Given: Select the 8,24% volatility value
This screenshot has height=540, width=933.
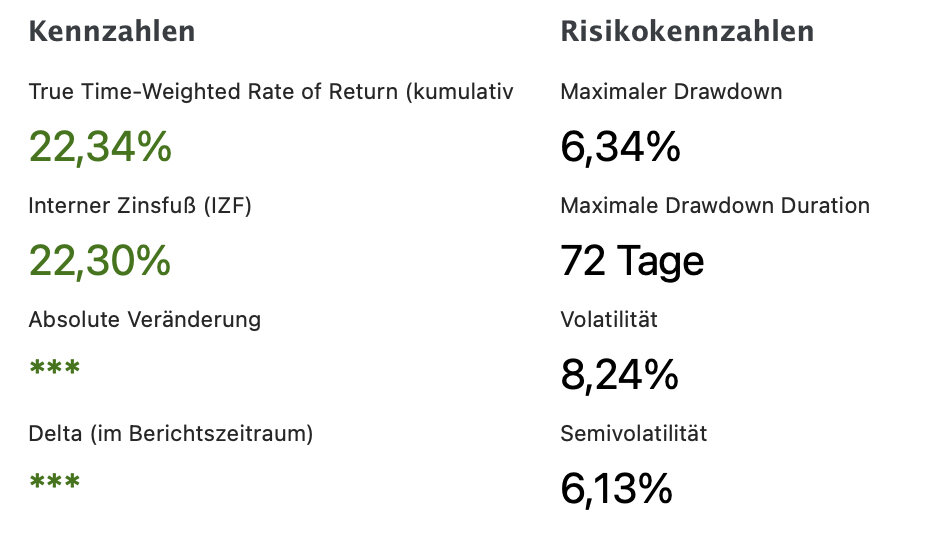Looking at the screenshot, I should (619, 376).
